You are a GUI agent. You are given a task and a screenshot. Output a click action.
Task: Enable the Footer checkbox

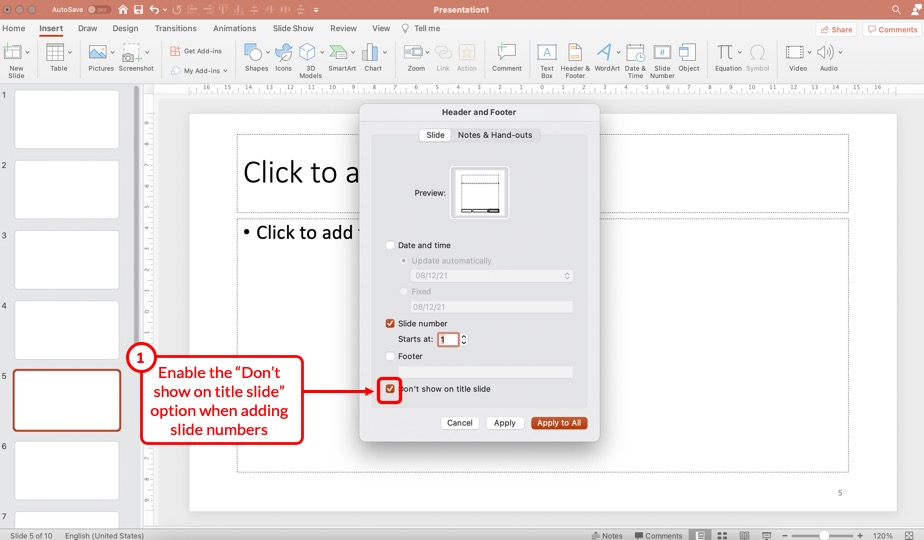(x=390, y=356)
